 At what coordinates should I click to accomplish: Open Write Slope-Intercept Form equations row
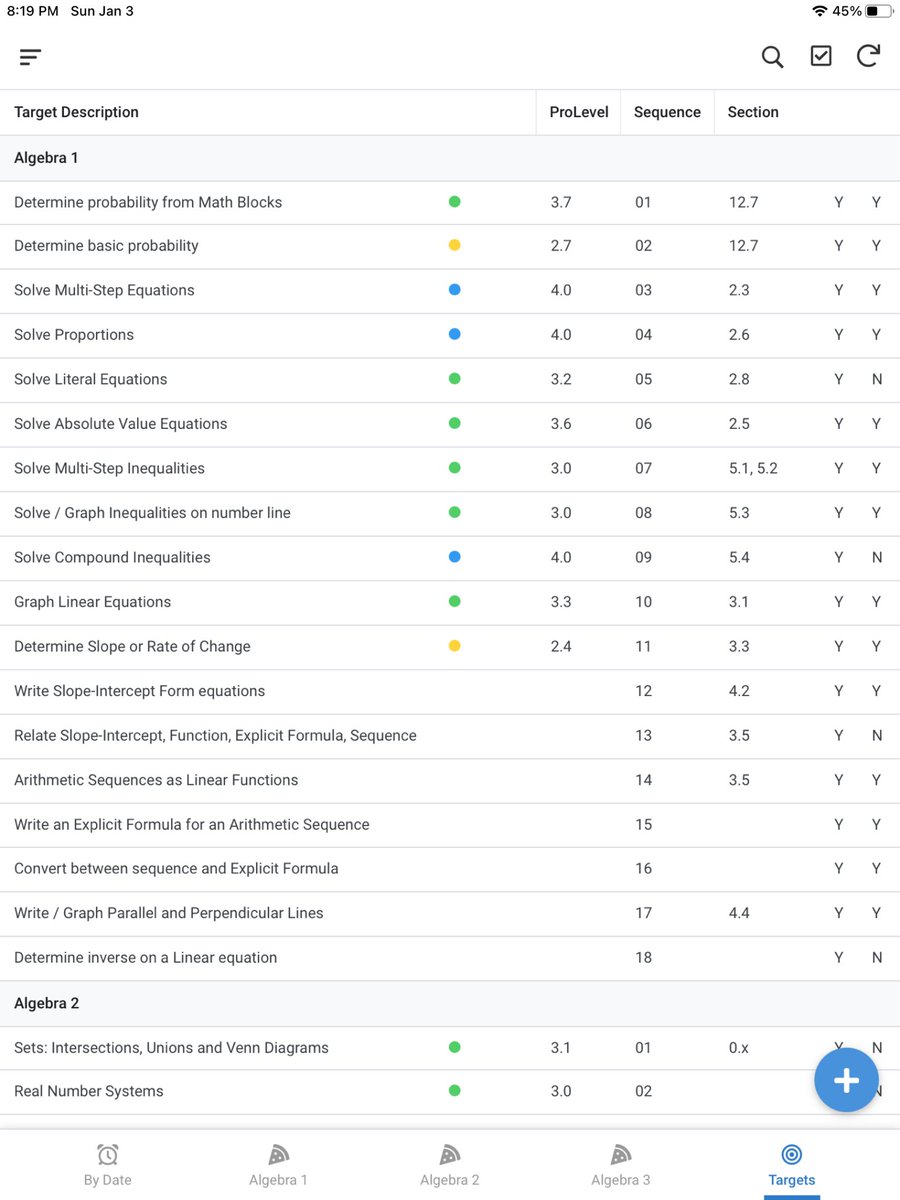point(450,691)
